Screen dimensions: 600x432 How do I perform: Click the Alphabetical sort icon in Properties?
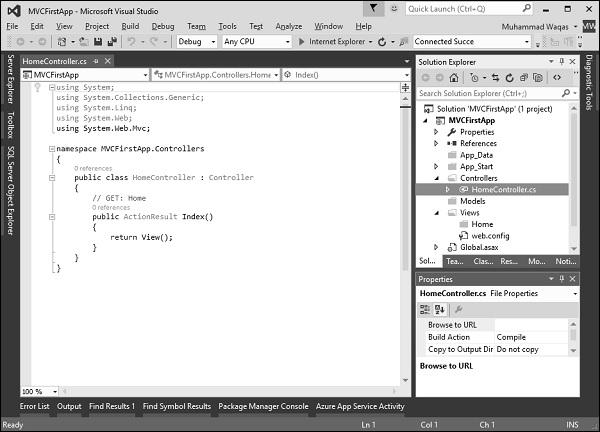[440, 309]
